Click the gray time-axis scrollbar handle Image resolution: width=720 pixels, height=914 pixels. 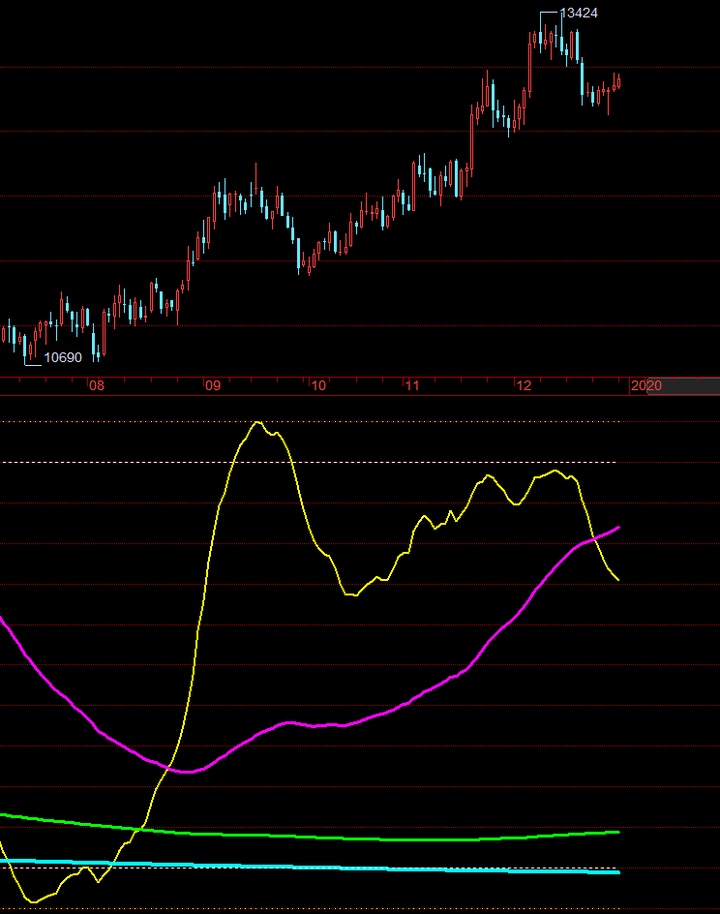tap(683, 386)
